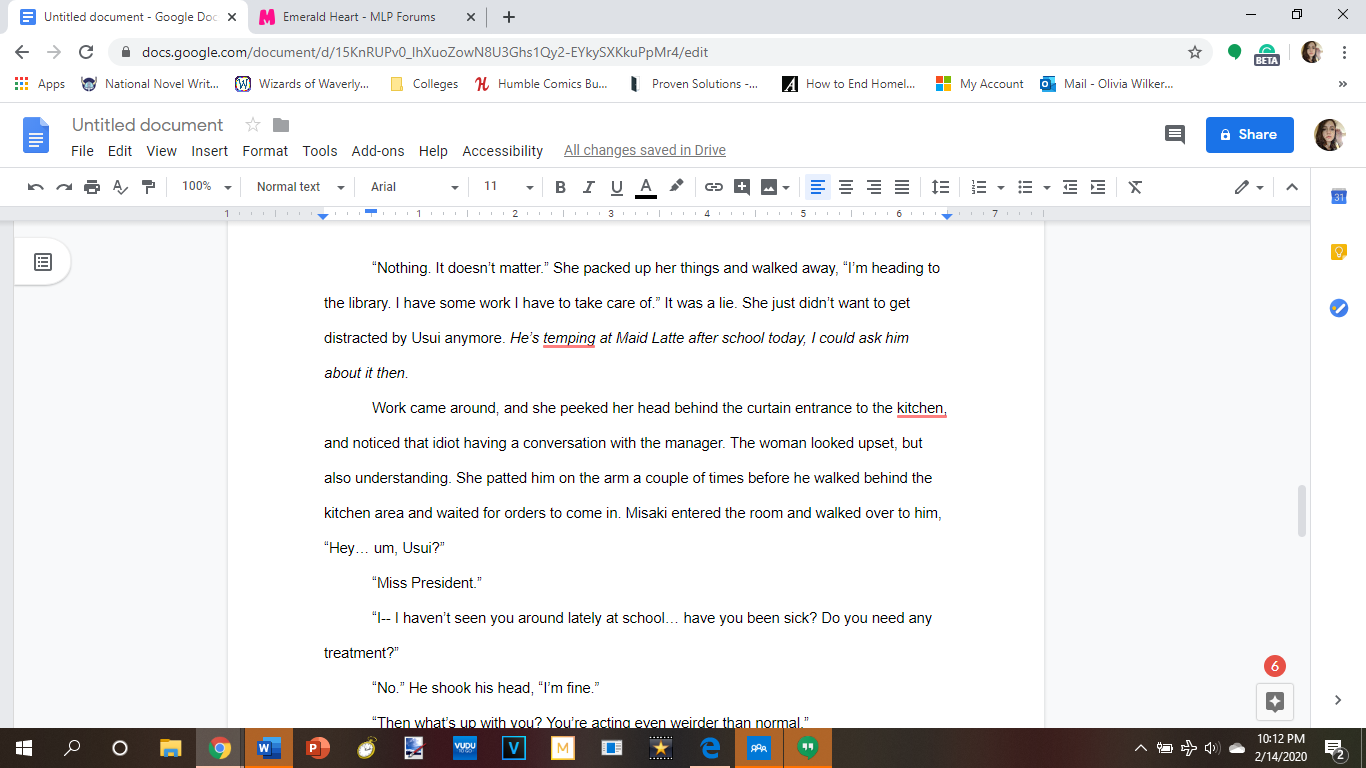The width and height of the screenshot is (1366, 768).
Task: Click the blue Share button
Action: click(x=1250, y=135)
